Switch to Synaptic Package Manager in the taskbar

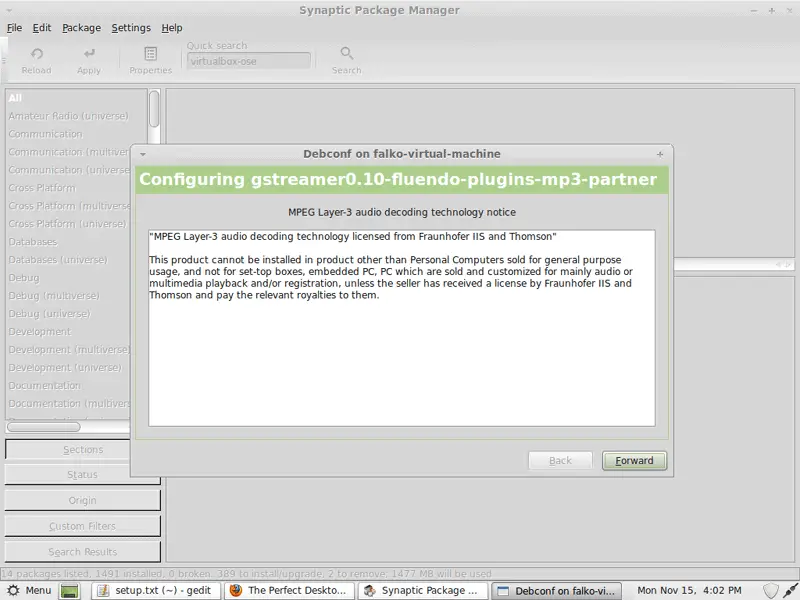(423, 590)
